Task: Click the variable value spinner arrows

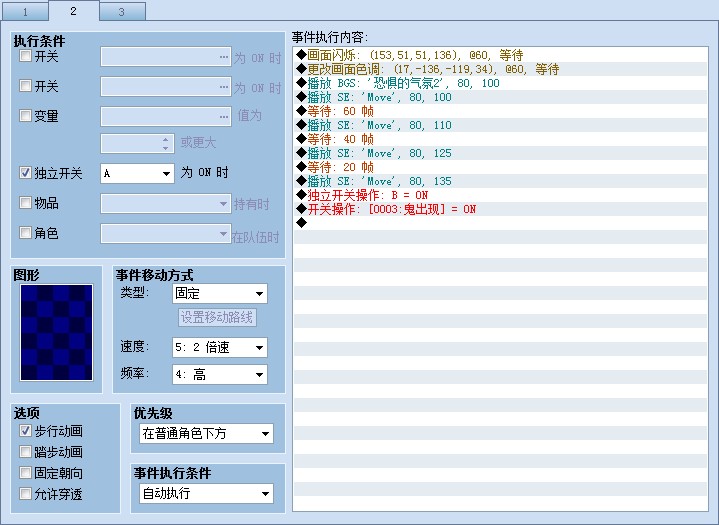Action: (166, 144)
